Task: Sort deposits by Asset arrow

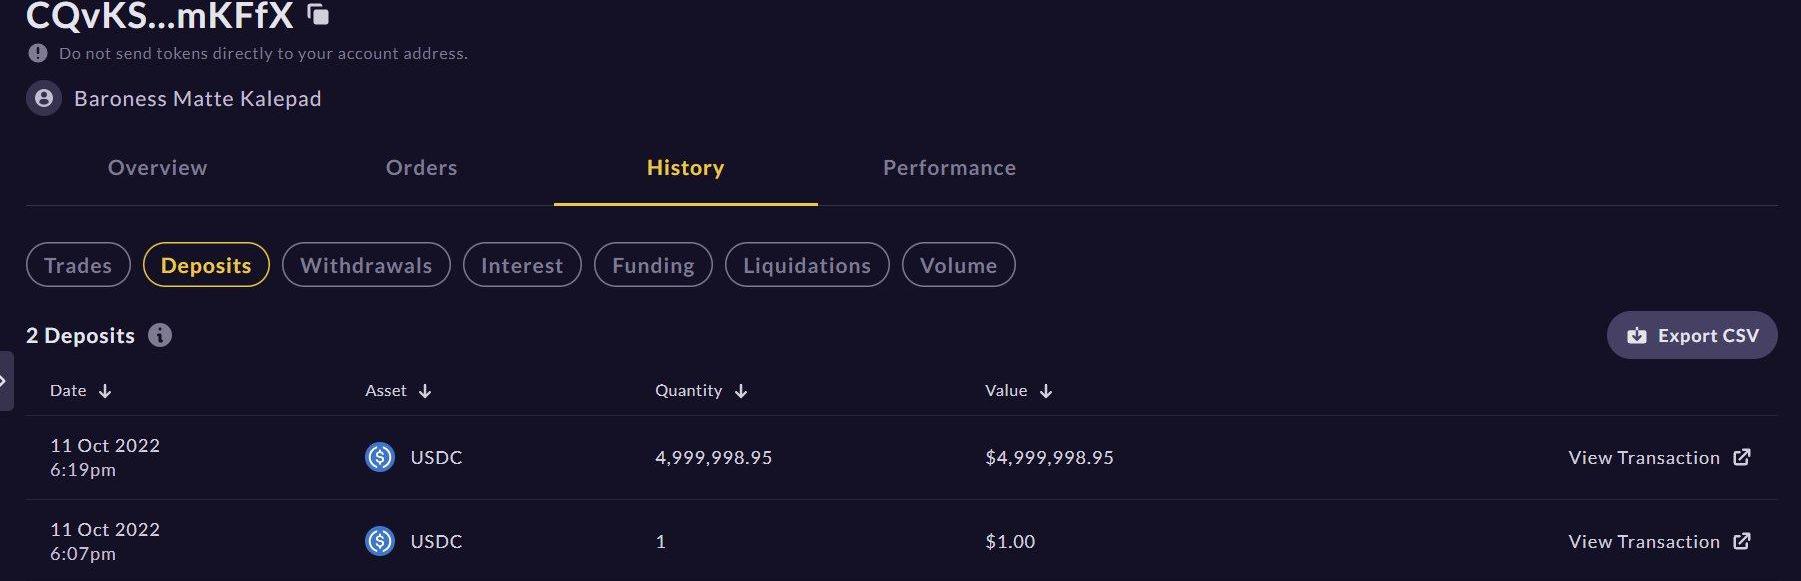Action: [x=425, y=391]
